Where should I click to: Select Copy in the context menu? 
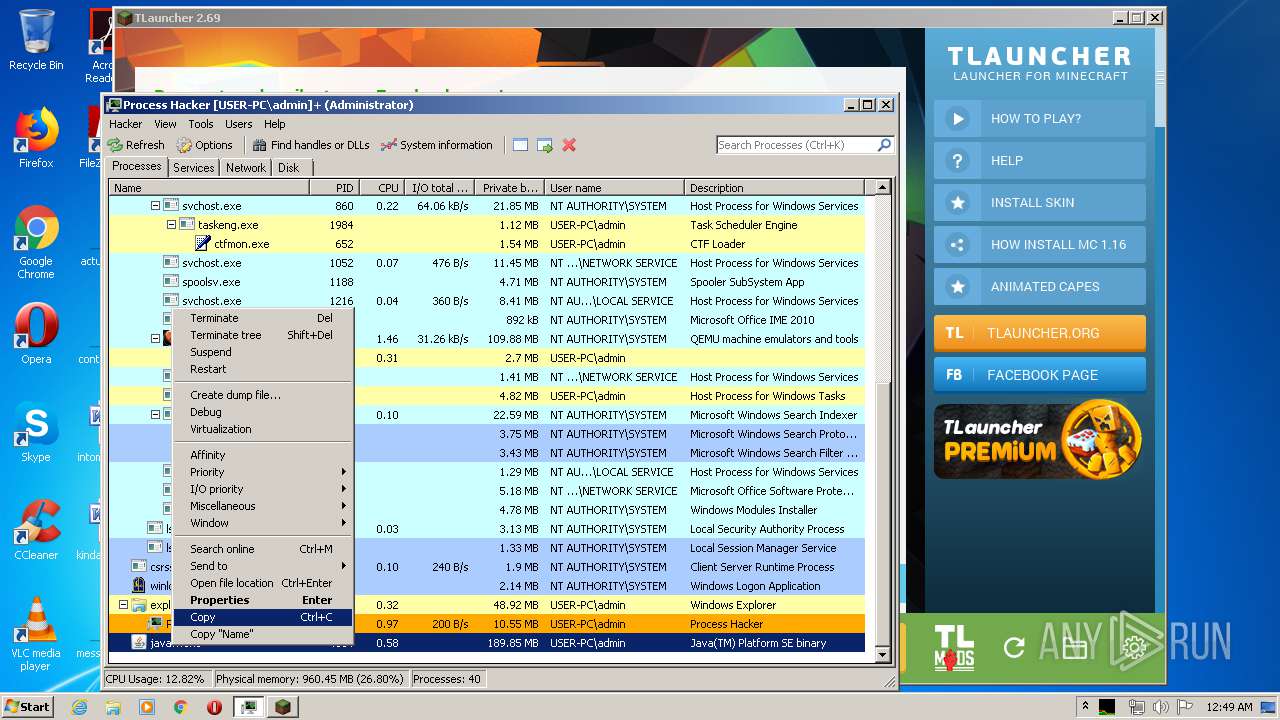[x=262, y=617]
